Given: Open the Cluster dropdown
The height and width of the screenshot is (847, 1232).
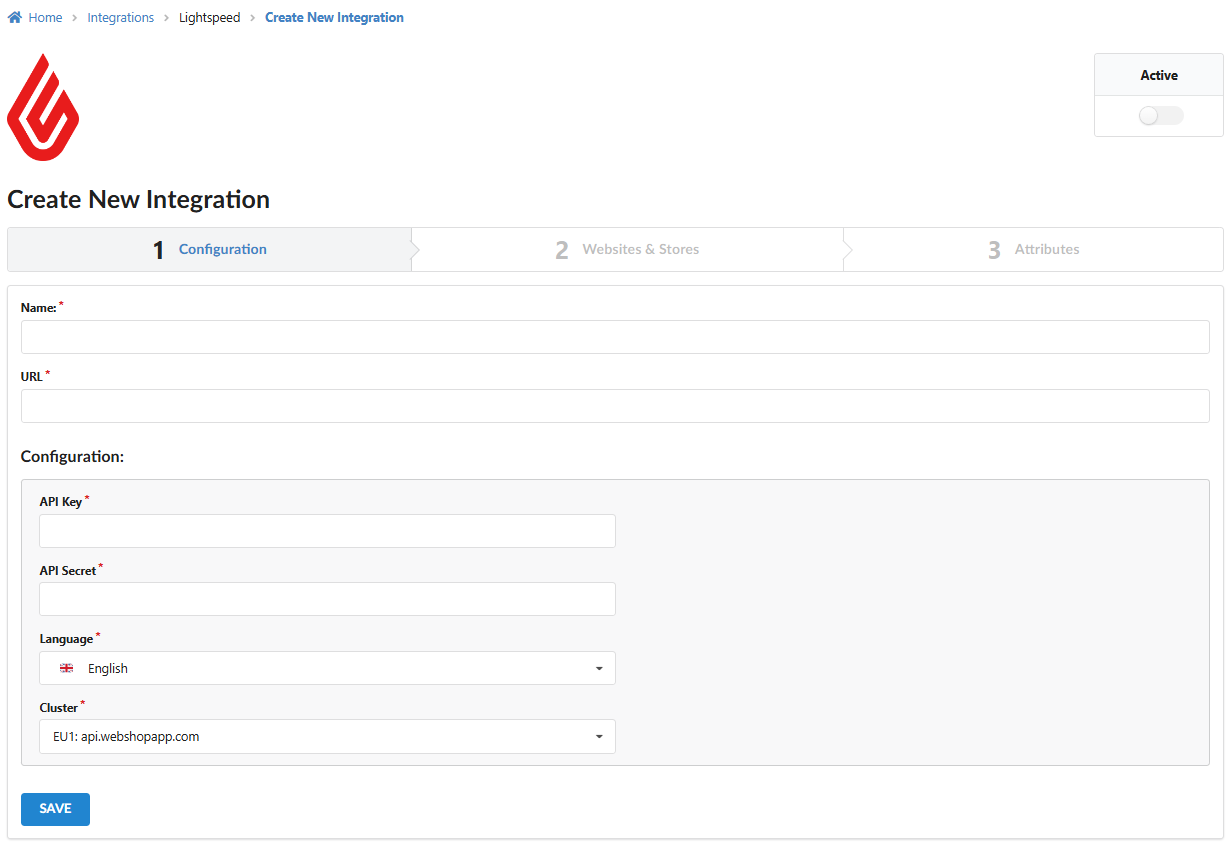Looking at the screenshot, I should [327, 736].
